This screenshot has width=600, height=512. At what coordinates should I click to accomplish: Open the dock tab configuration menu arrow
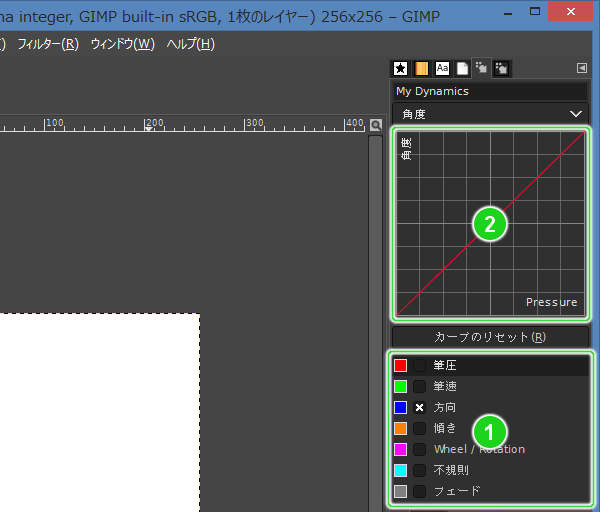(582, 68)
